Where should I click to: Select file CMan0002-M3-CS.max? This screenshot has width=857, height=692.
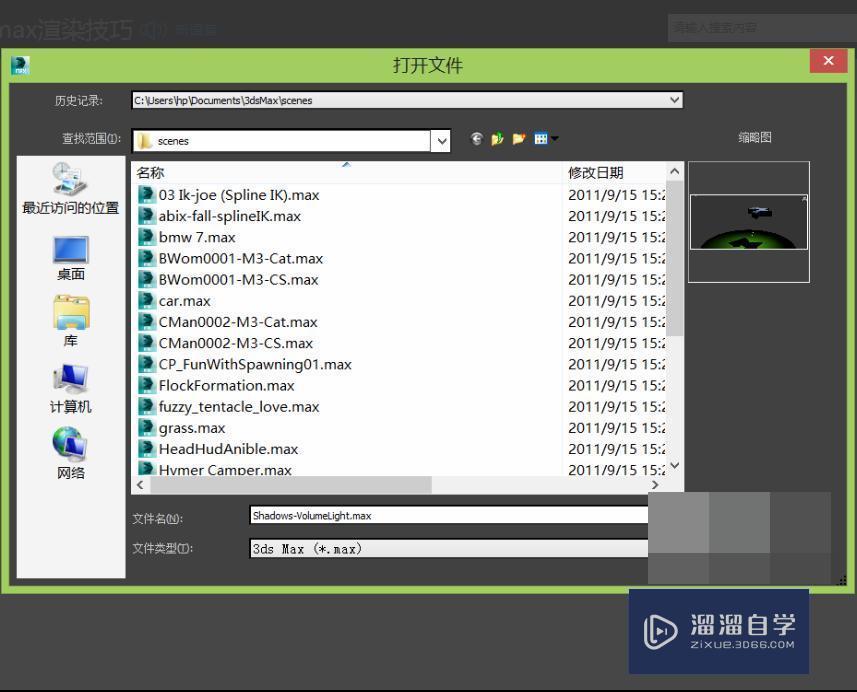(236, 343)
